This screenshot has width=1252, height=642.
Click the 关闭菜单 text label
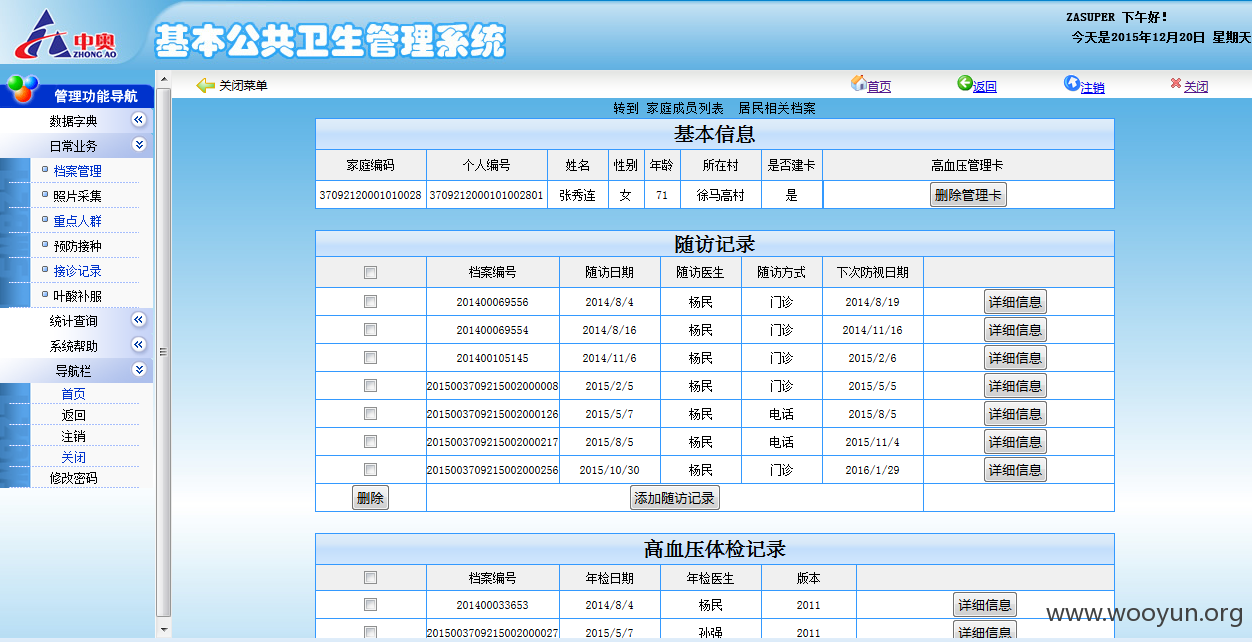click(243, 86)
